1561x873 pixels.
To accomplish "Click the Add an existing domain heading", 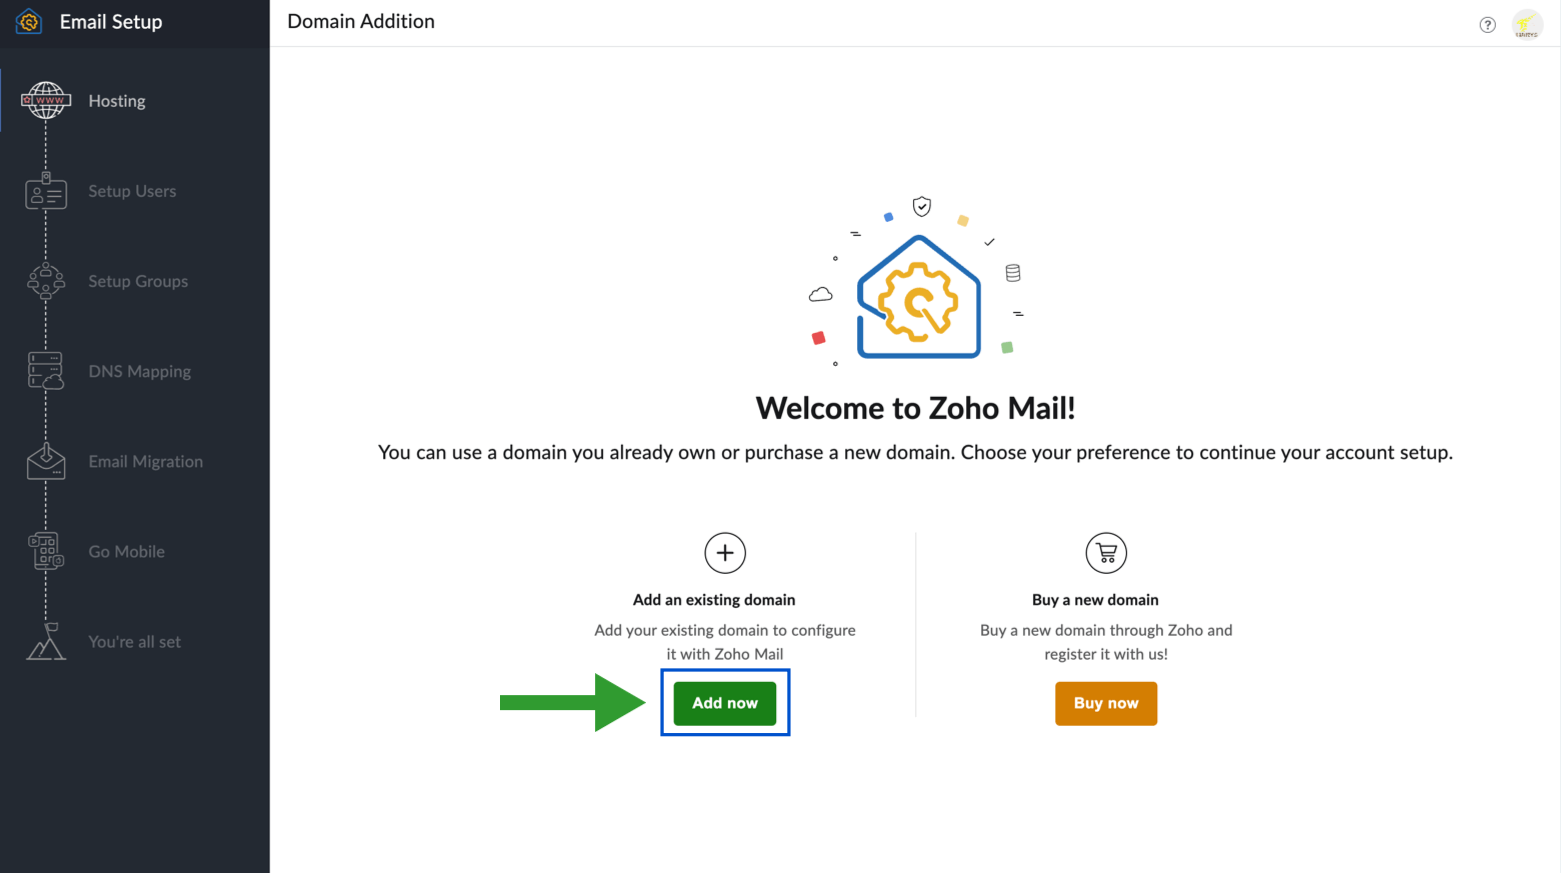I will [714, 600].
